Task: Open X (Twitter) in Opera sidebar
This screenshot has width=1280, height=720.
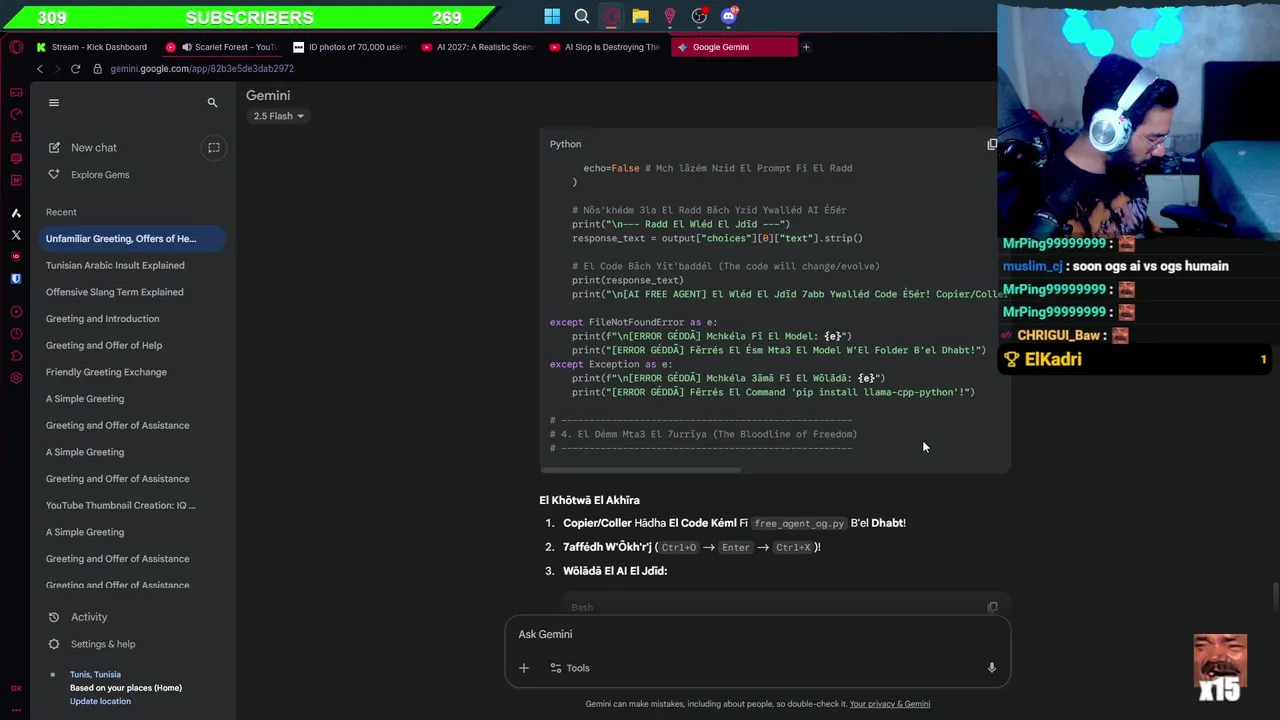Action: [x=16, y=235]
